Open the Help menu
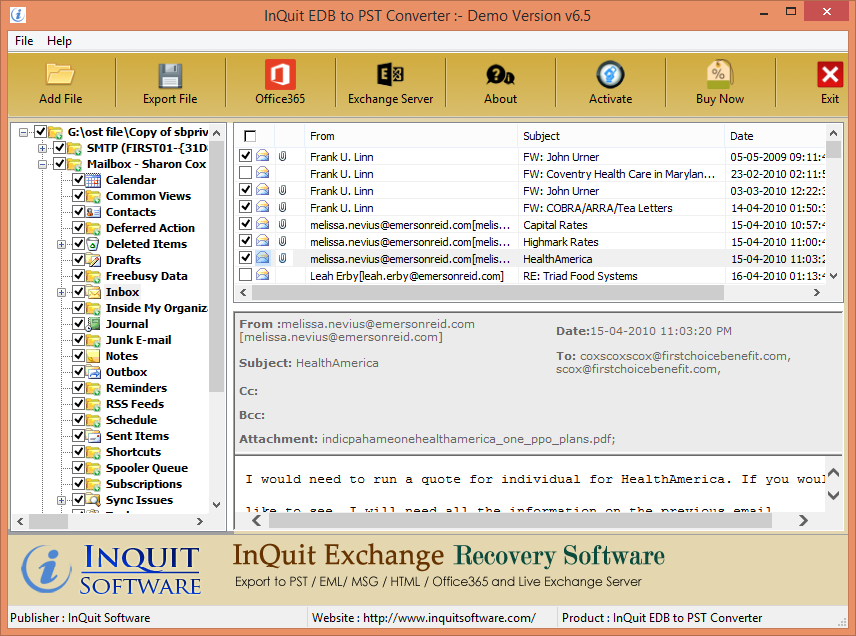The height and width of the screenshot is (636, 856). click(58, 41)
